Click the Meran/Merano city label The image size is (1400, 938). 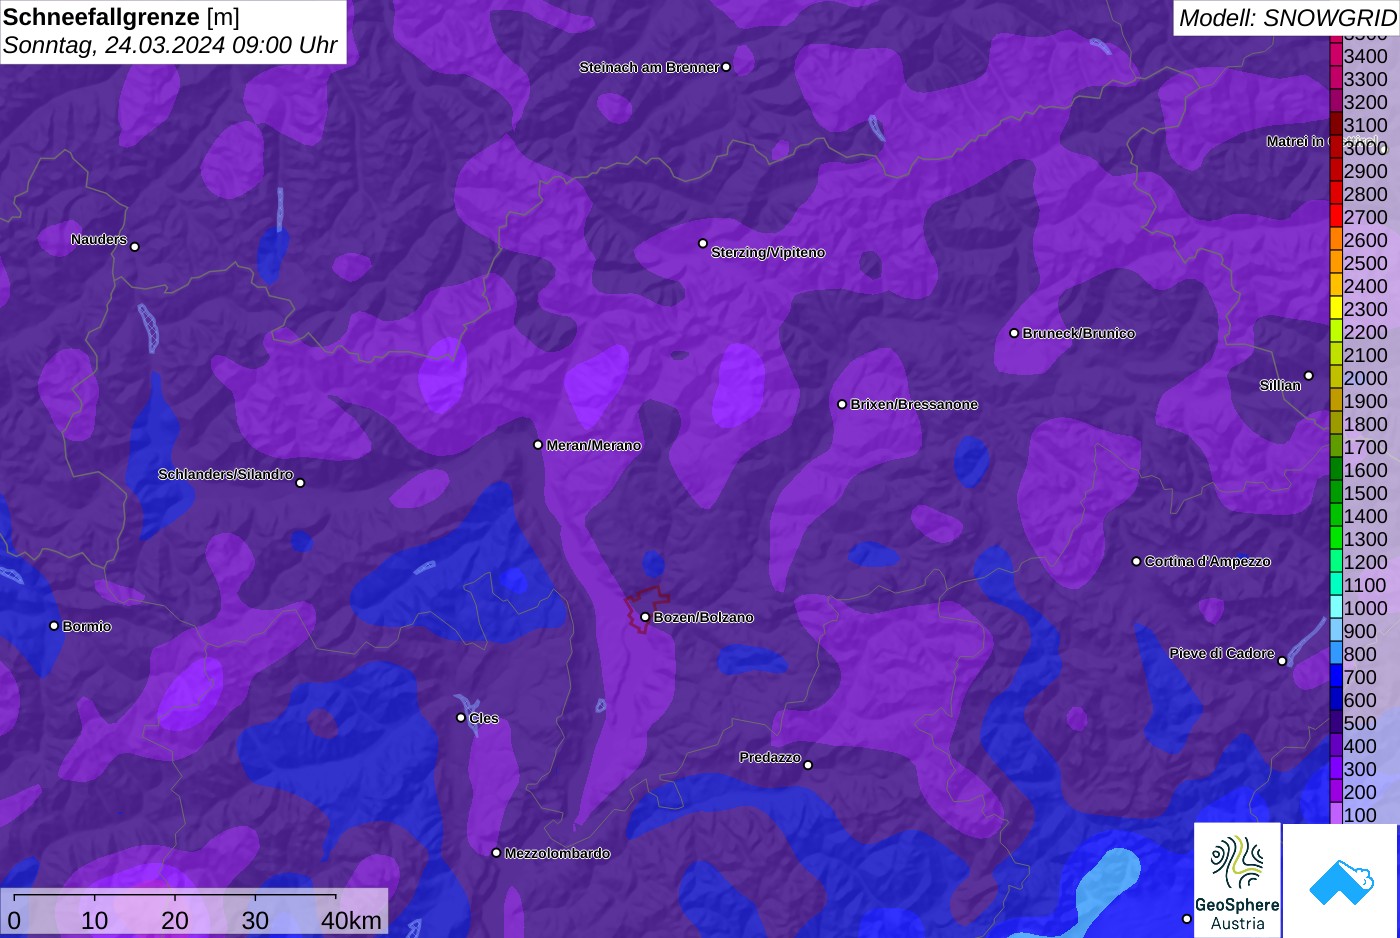click(x=594, y=445)
